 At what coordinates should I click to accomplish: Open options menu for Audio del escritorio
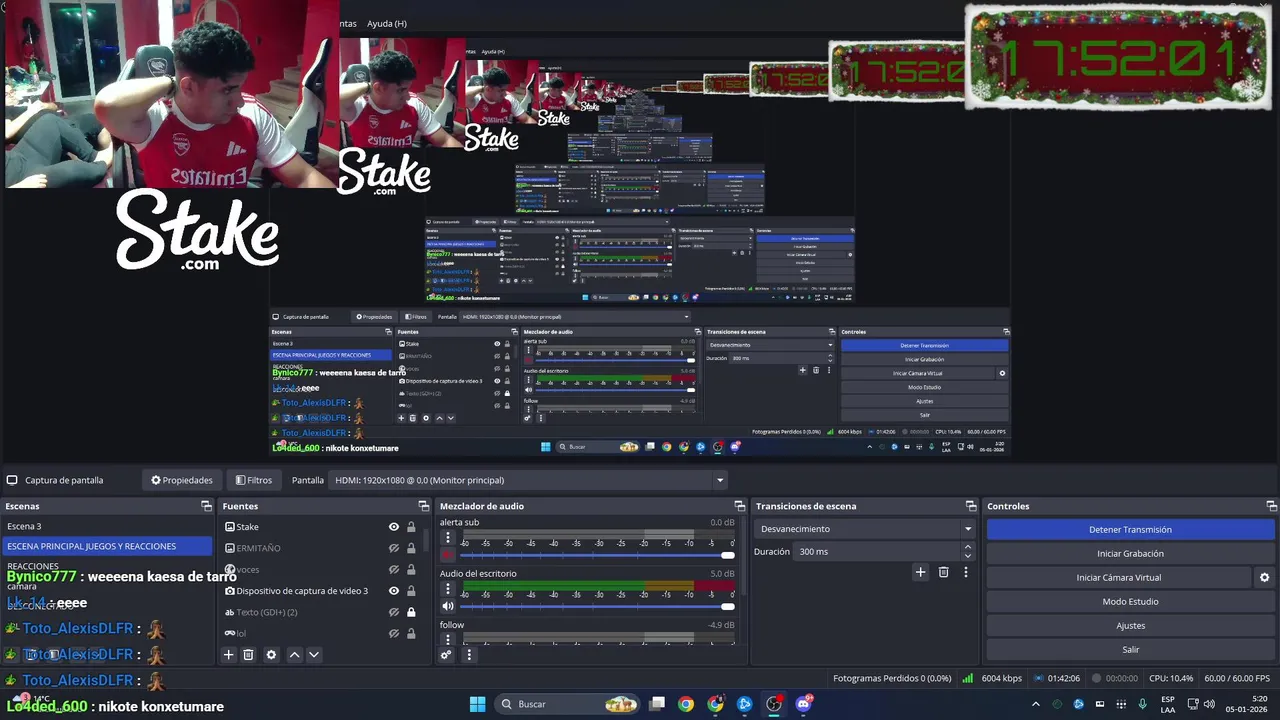[x=448, y=589]
